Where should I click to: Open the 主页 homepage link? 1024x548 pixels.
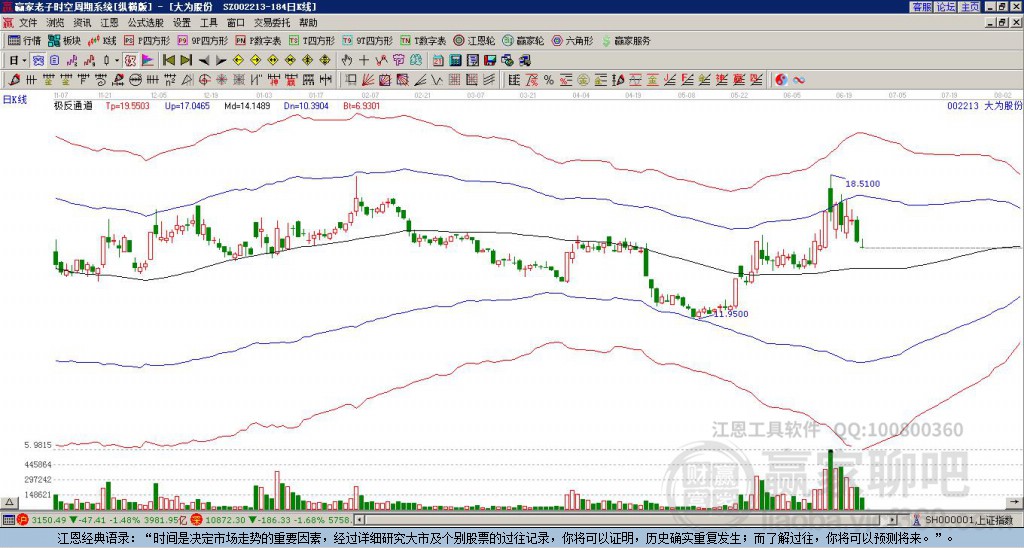click(x=969, y=7)
